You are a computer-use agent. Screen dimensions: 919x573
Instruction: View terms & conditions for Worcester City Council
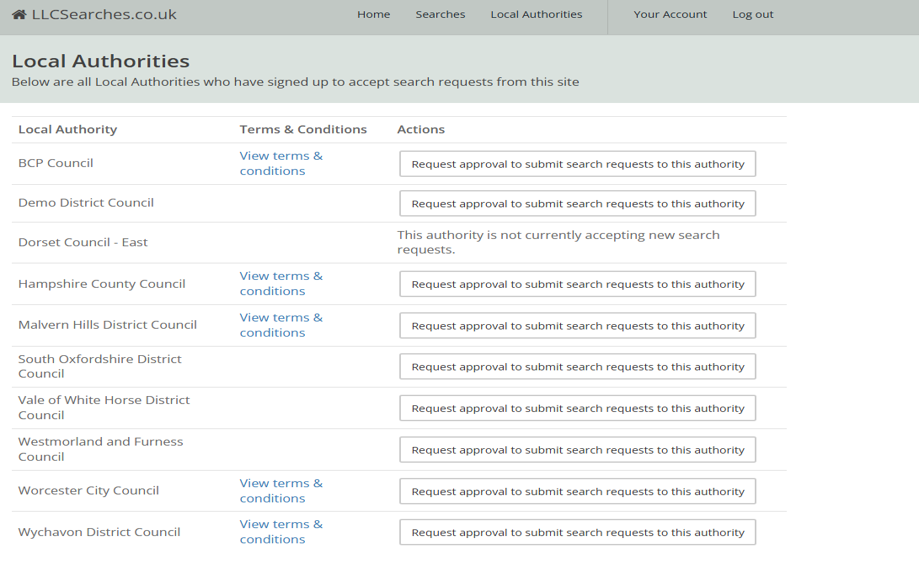tap(281, 491)
